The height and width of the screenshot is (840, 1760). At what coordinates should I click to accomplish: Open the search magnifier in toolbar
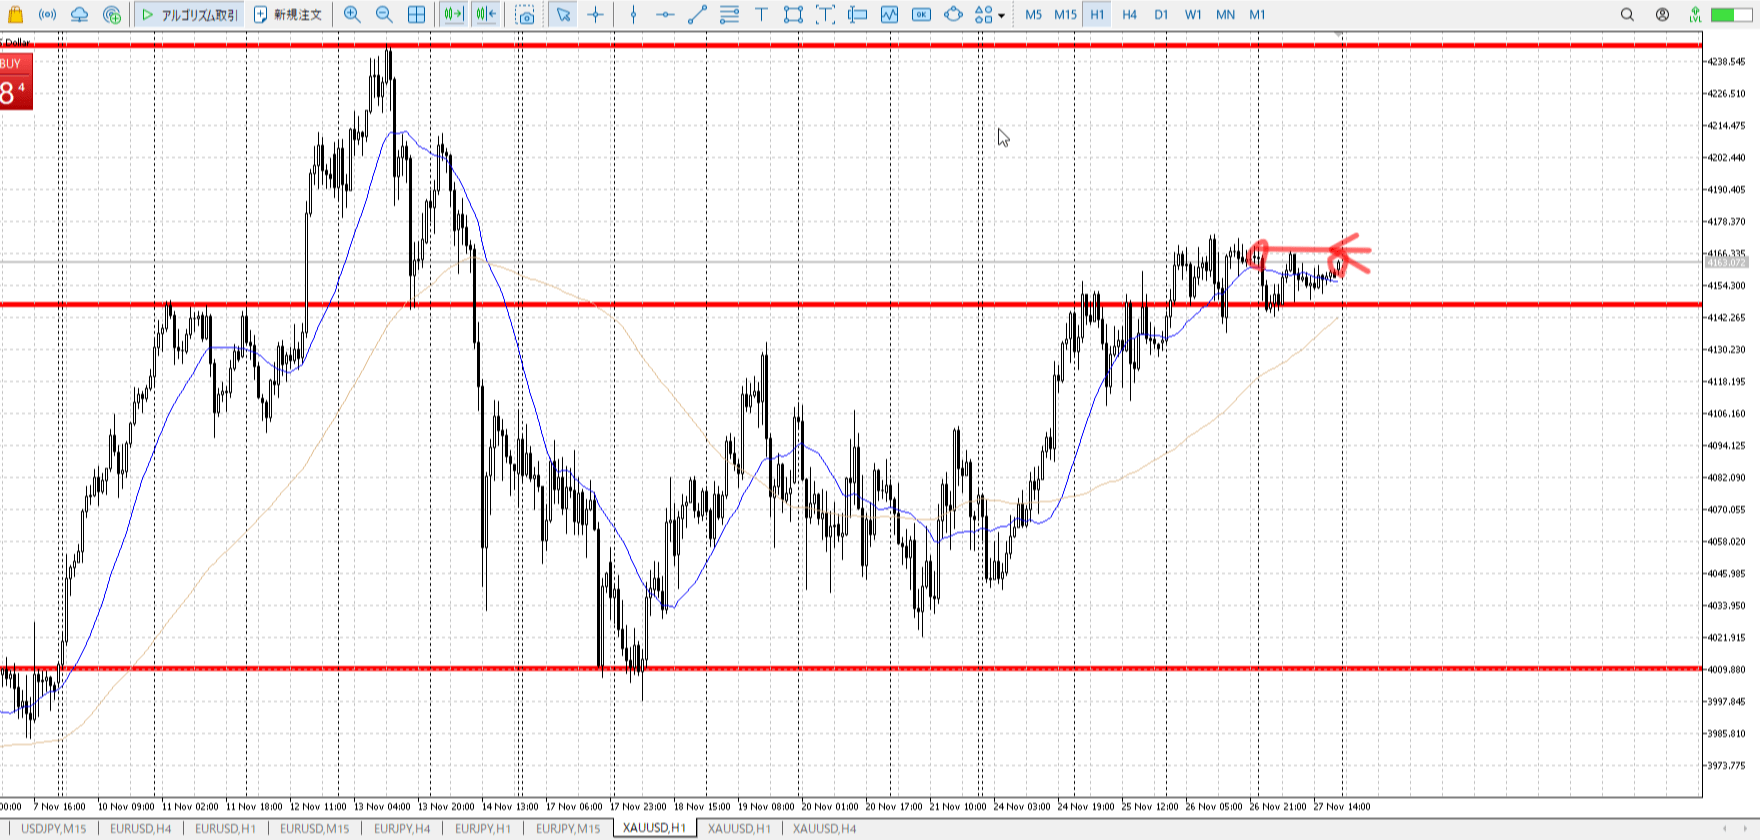point(1627,14)
